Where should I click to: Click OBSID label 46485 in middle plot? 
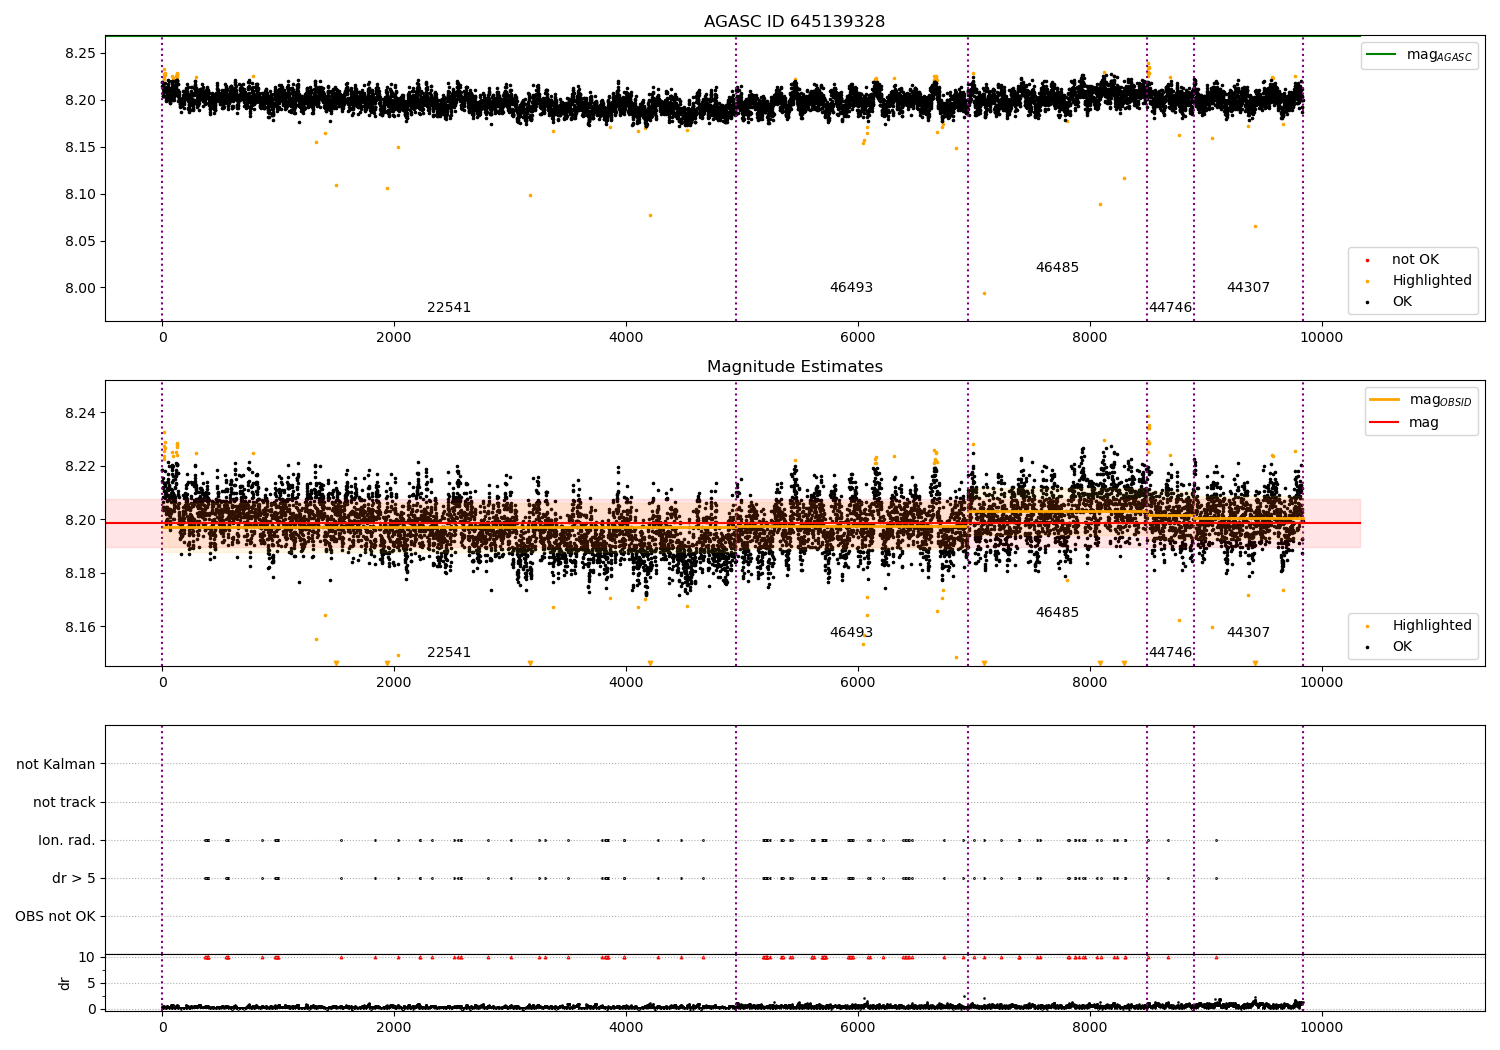point(1057,613)
